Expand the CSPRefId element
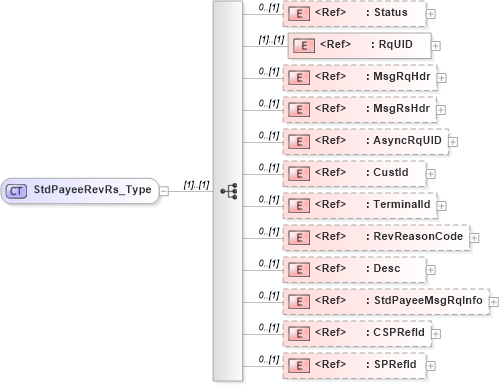This screenshot has width=499, height=385. click(x=436, y=334)
